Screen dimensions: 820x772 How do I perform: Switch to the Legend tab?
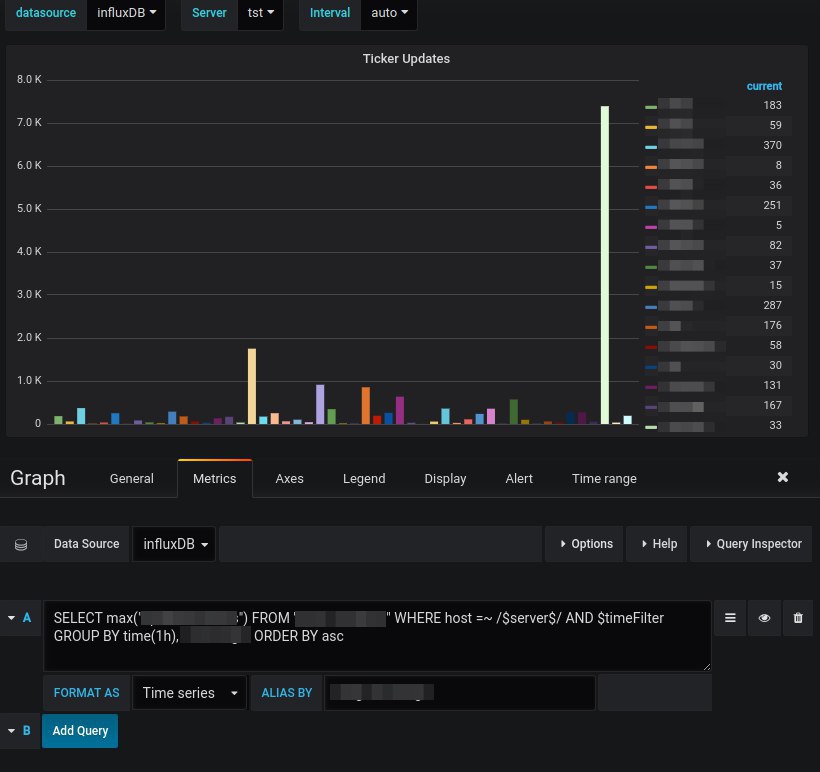point(364,479)
